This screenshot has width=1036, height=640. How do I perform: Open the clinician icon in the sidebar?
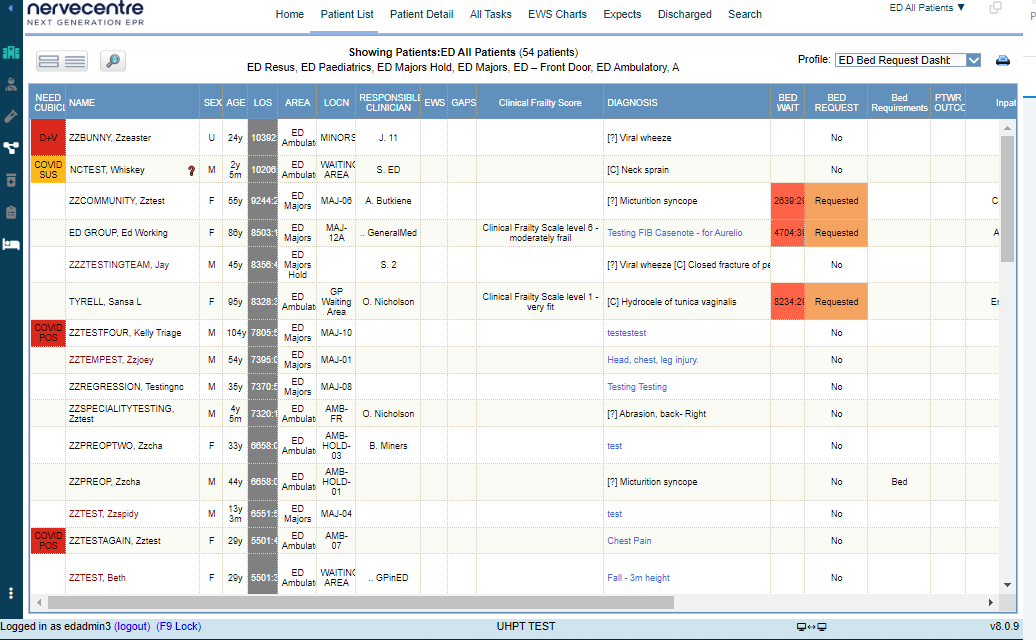[x=11, y=85]
